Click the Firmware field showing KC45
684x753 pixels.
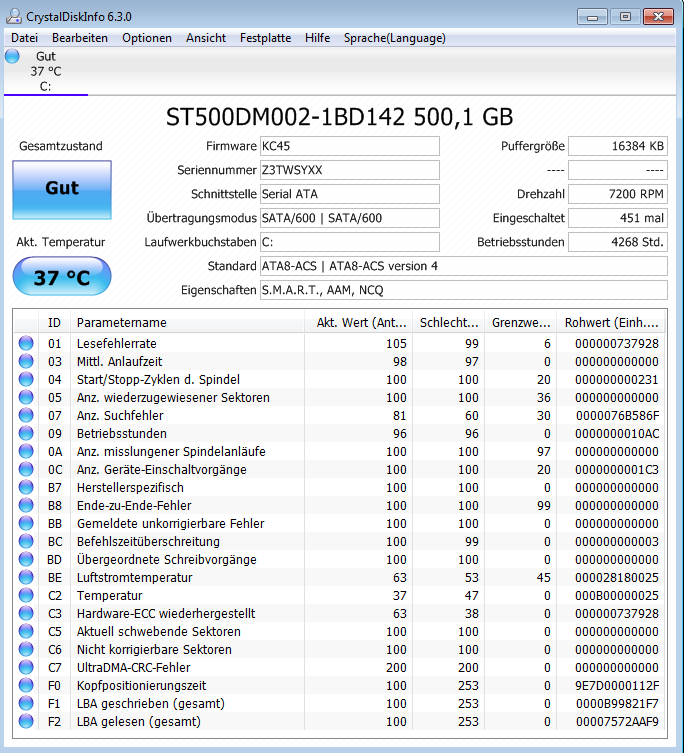[350, 146]
